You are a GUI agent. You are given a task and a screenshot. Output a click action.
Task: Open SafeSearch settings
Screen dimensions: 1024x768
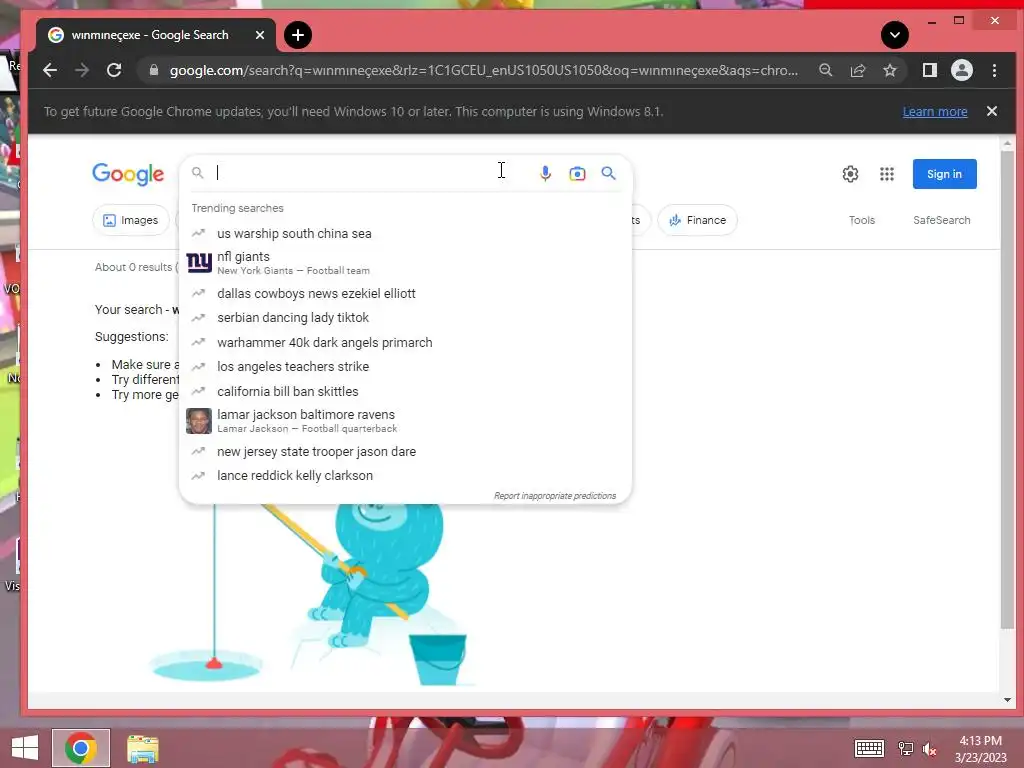pyautogui.click(x=941, y=221)
